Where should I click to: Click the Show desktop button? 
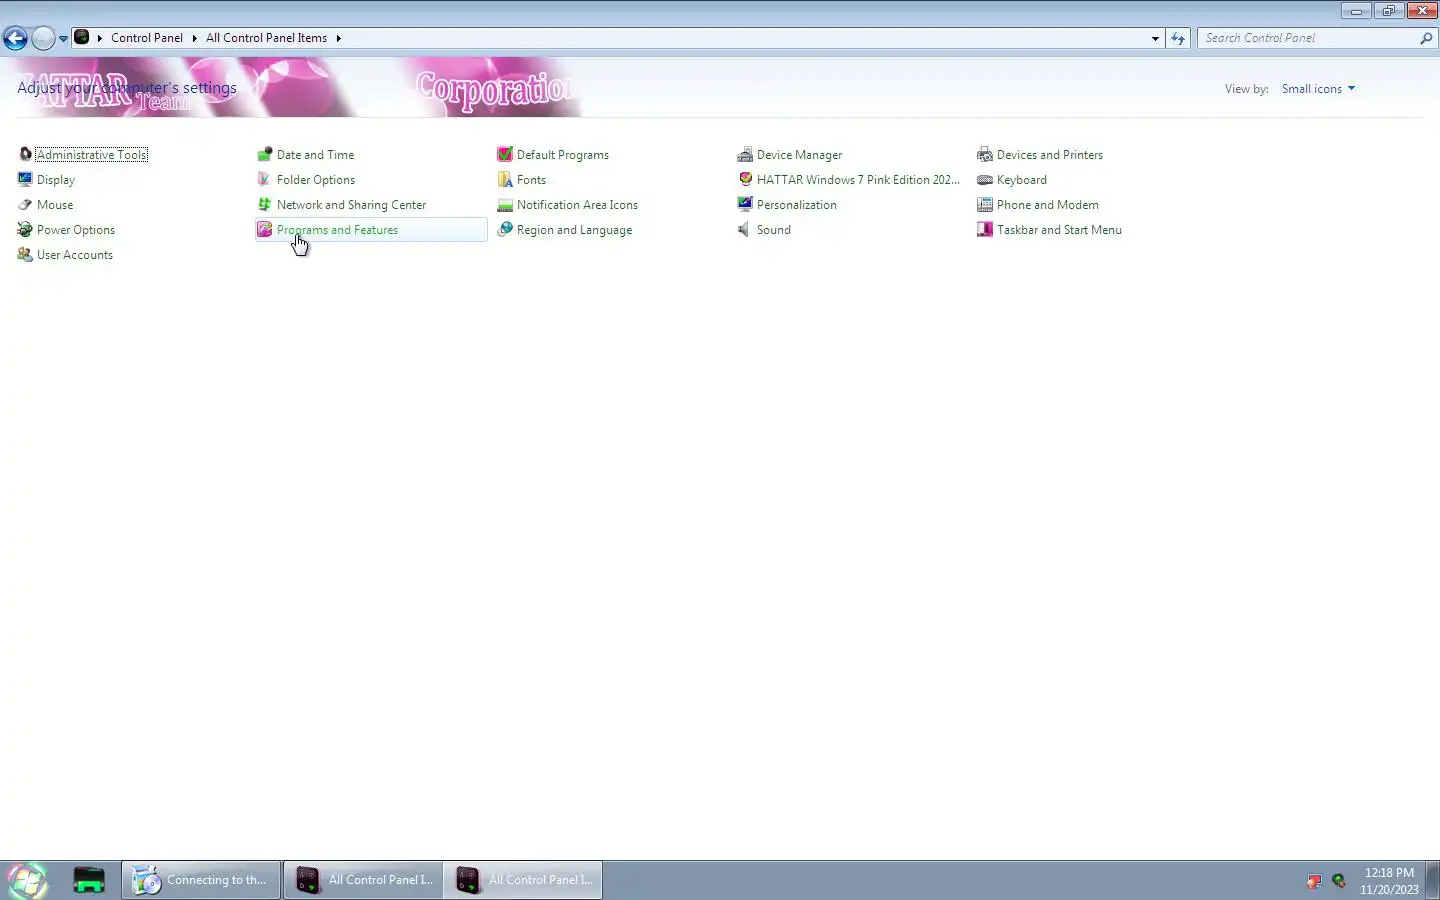[x=1432, y=880]
